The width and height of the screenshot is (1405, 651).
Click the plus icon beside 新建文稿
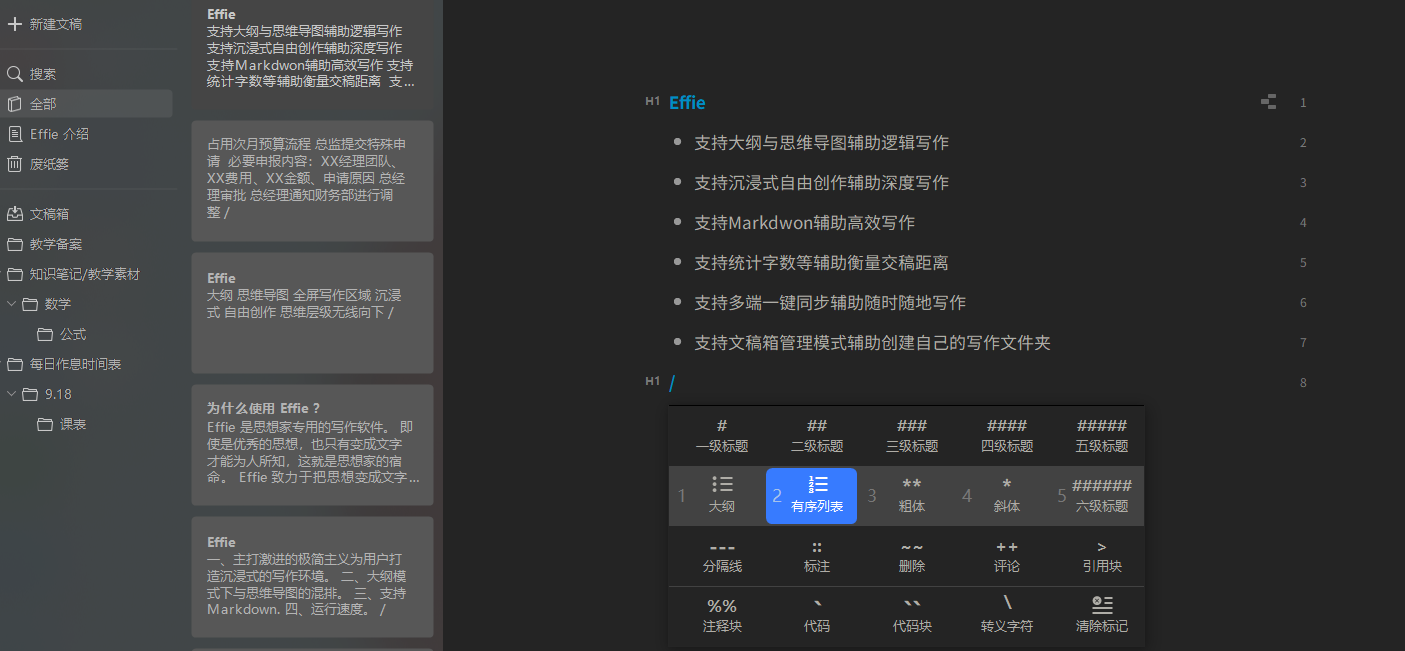tap(15, 24)
